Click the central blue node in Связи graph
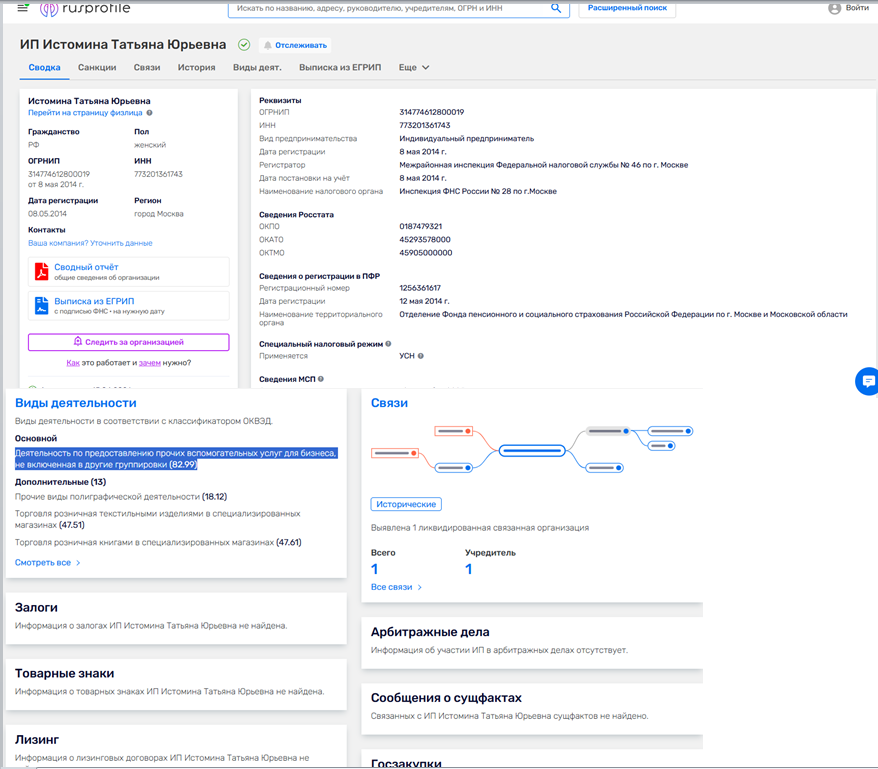This screenshot has width=878, height=769. (531, 450)
